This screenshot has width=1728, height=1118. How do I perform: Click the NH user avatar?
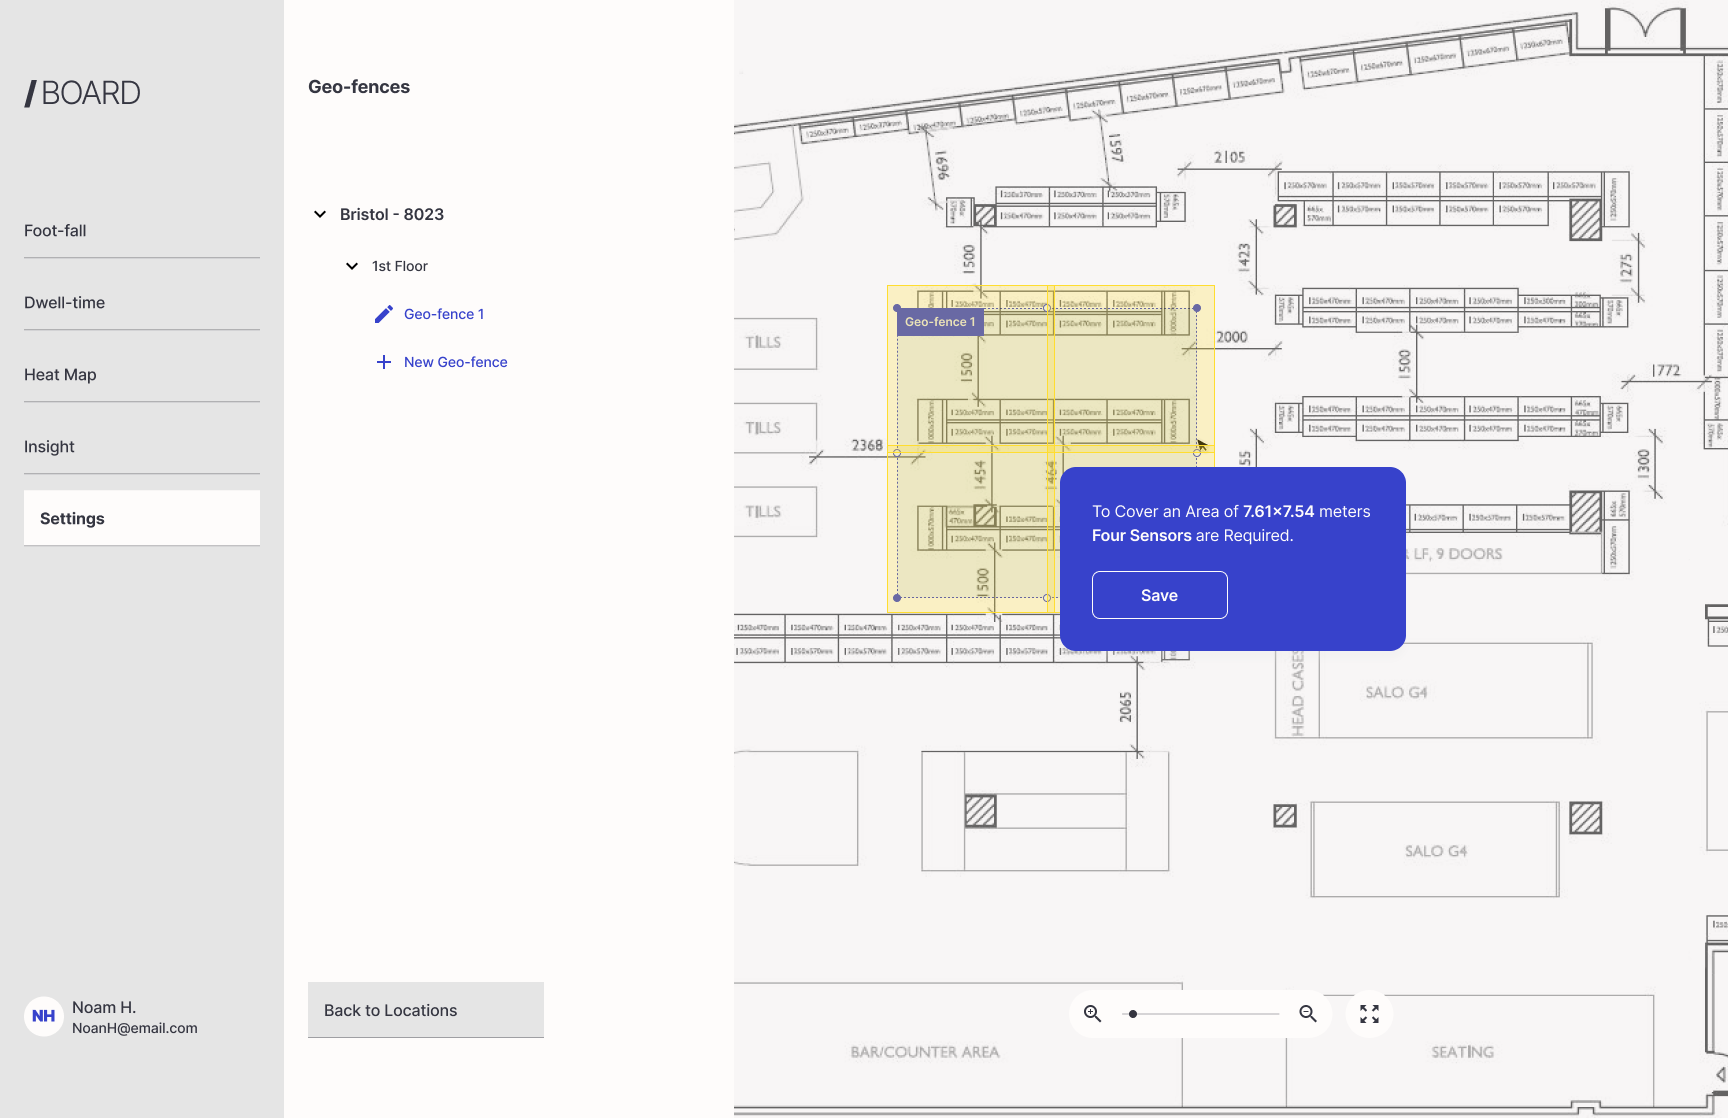click(44, 1016)
